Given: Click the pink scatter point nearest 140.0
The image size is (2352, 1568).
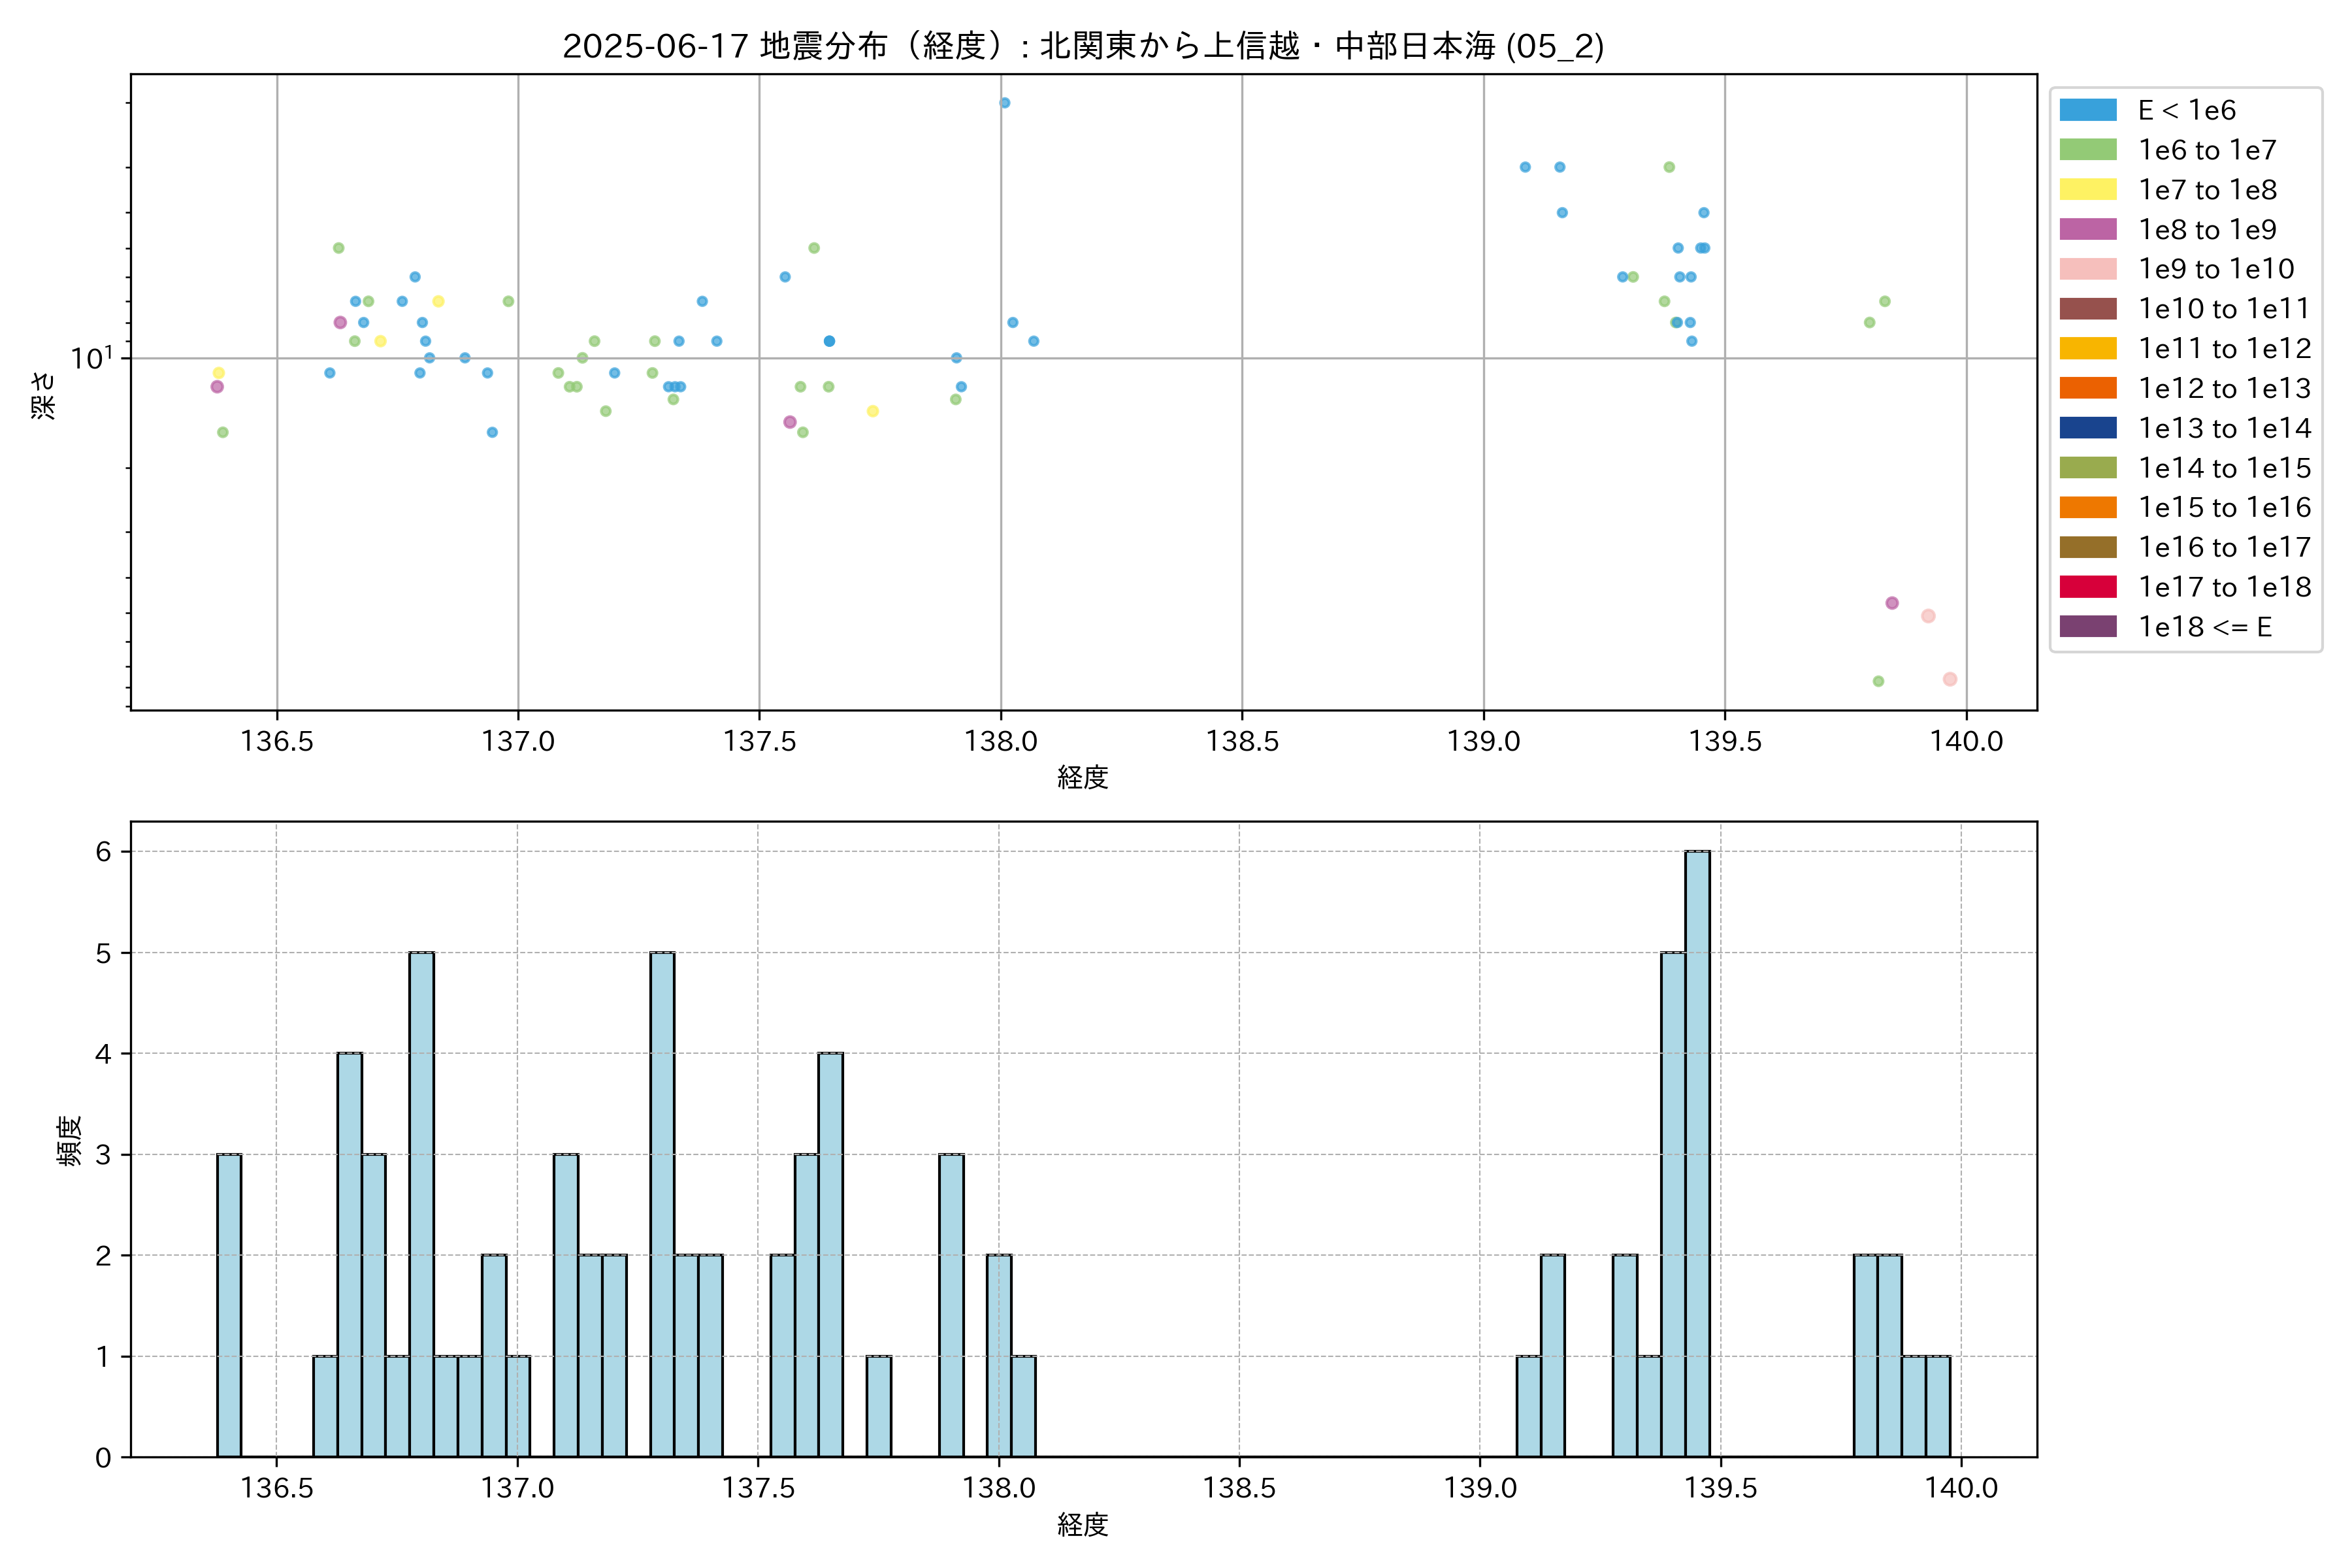Looking at the screenshot, I should [x=1949, y=679].
